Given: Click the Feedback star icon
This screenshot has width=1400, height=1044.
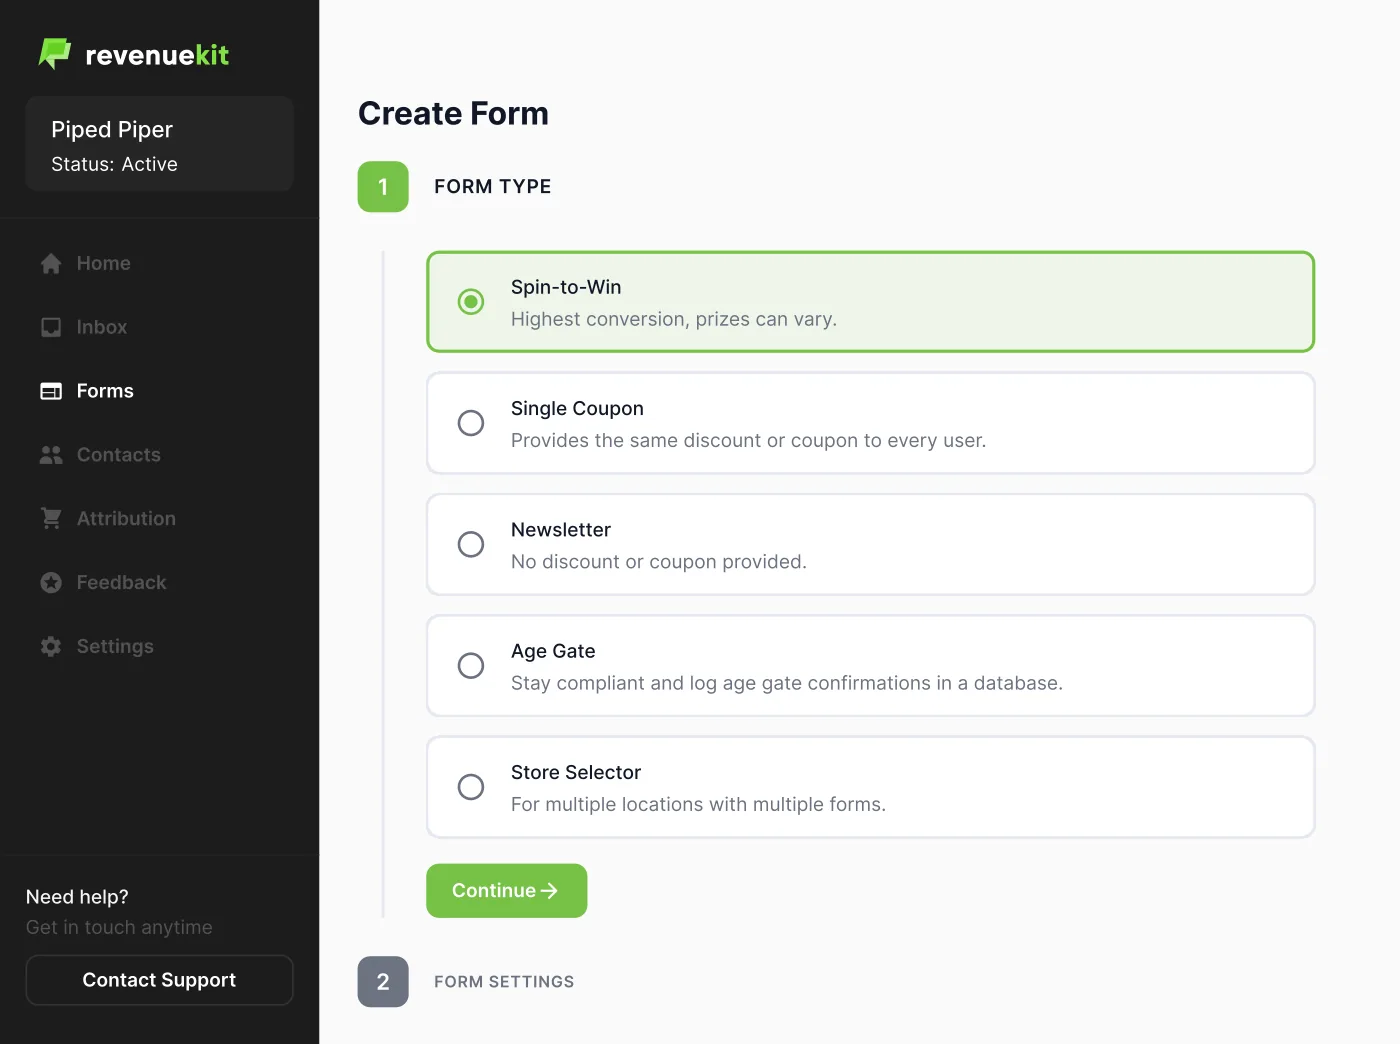Looking at the screenshot, I should tap(50, 582).
